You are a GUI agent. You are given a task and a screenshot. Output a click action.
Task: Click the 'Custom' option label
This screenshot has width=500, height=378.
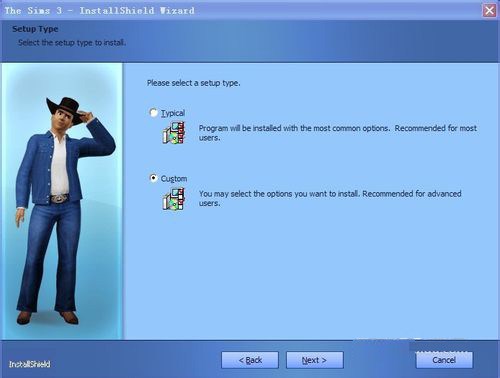pyautogui.click(x=174, y=179)
